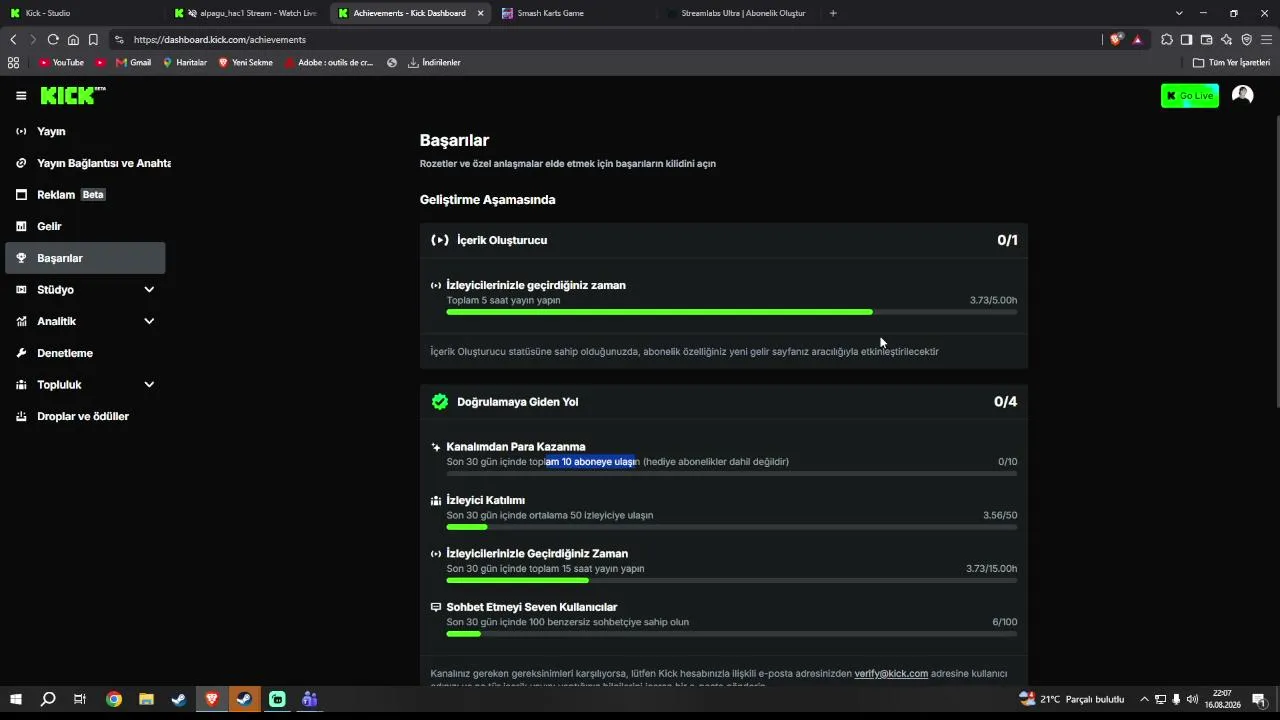This screenshot has height=720, width=1280.
Task: Click the 5-hour streaming progress bar
Action: tap(732, 312)
